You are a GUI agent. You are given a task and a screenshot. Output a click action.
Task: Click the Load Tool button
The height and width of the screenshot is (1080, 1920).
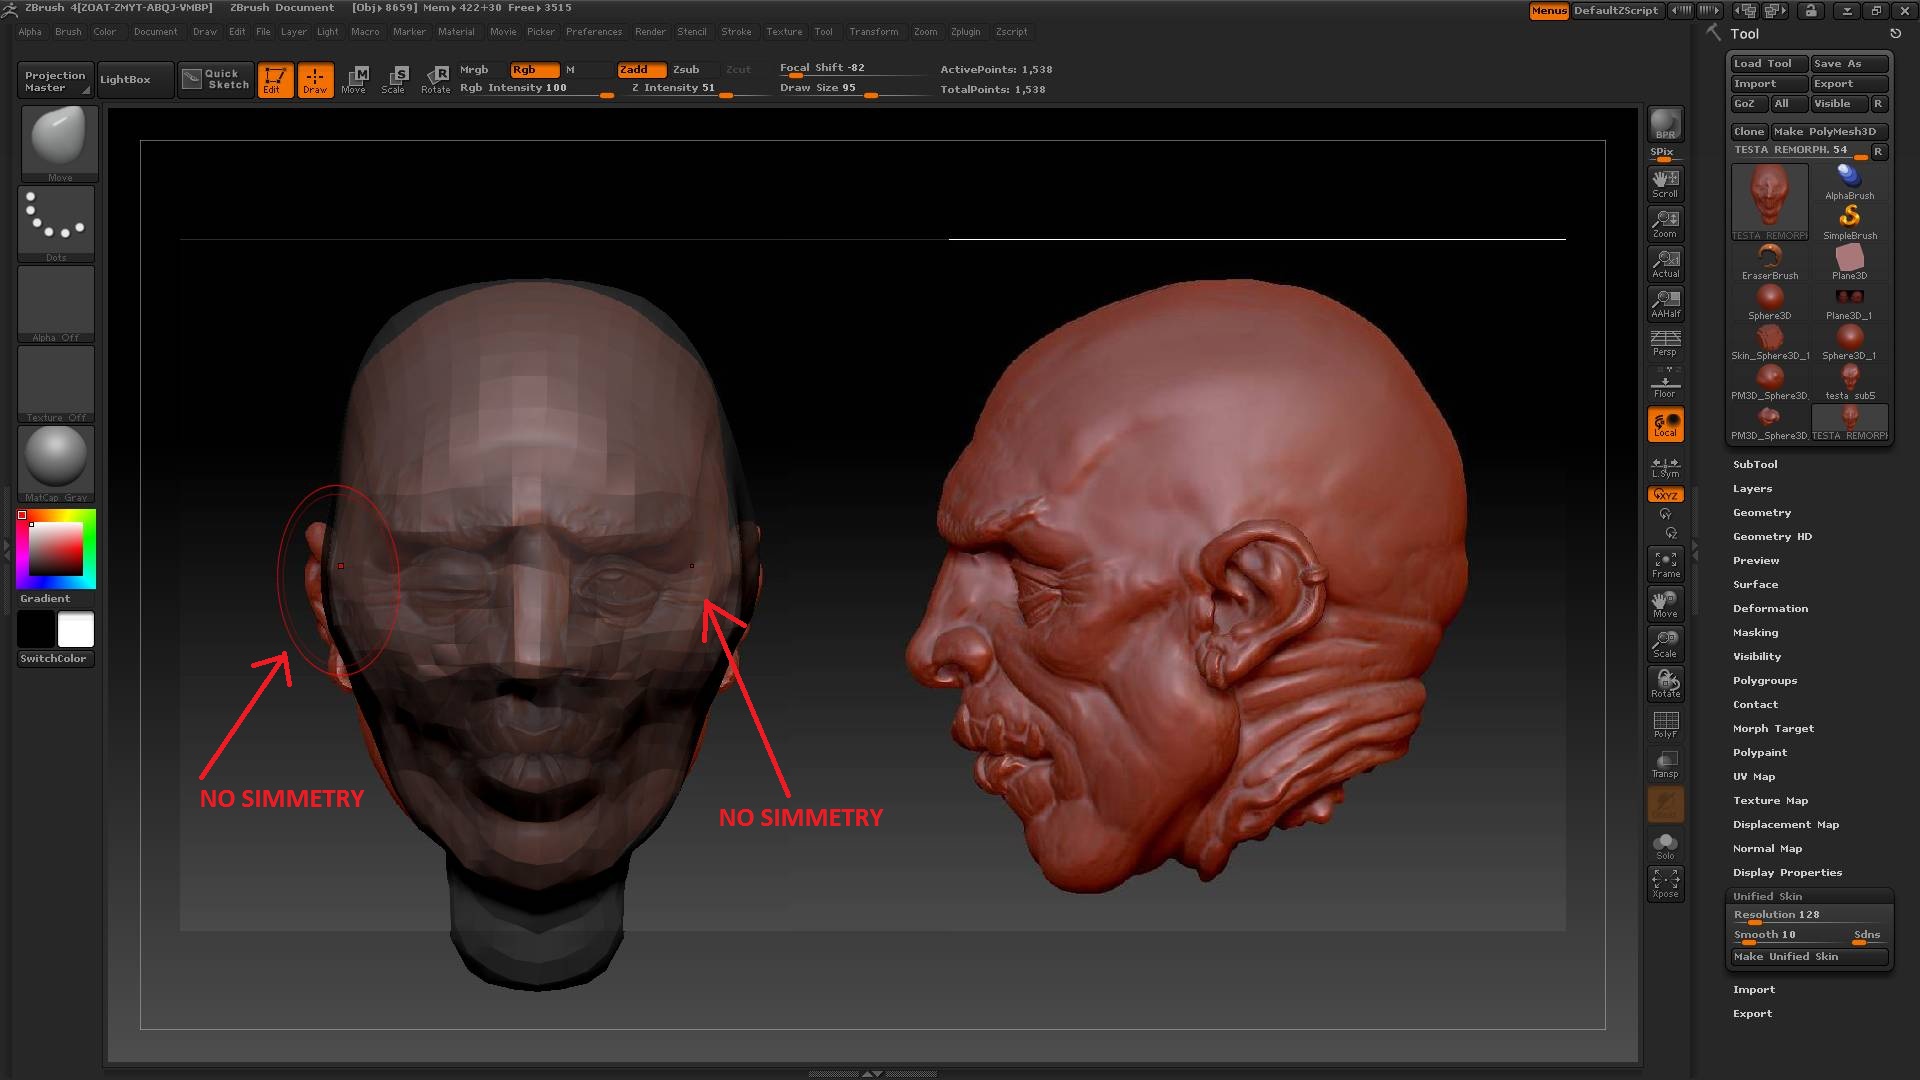pos(1768,64)
